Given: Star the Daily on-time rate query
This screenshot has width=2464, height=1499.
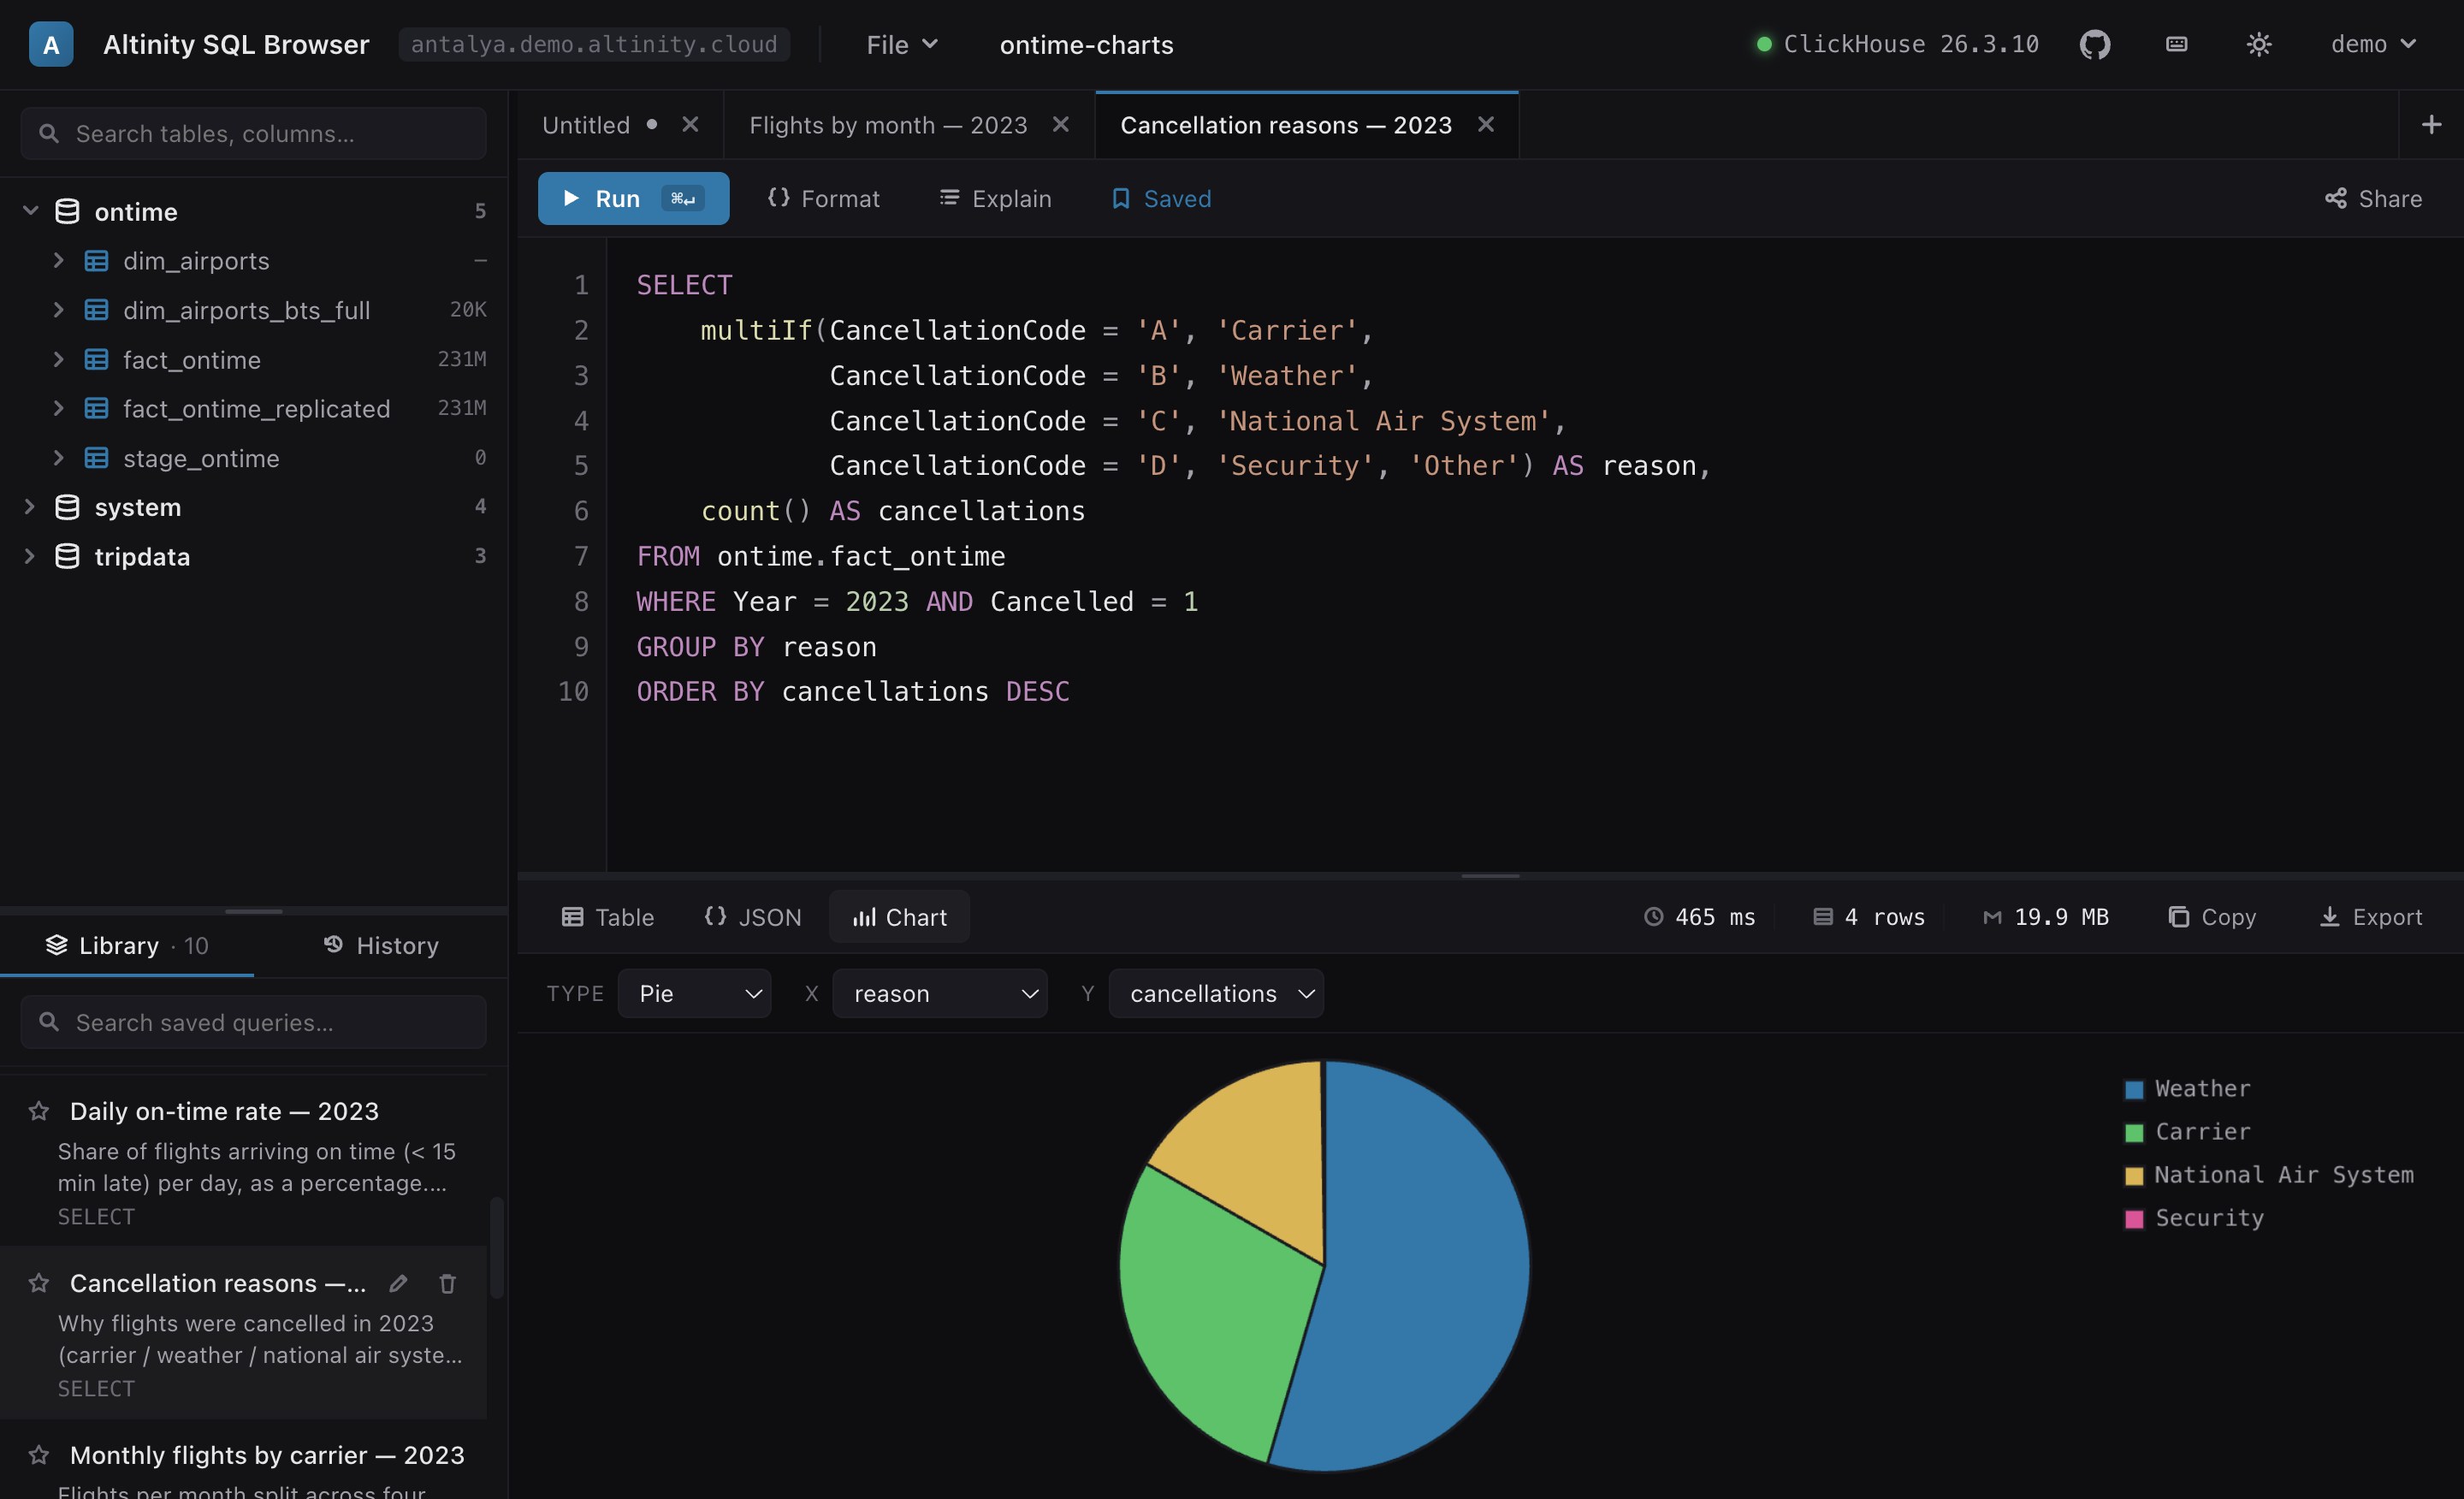Looking at the screenshot, I should [39, 1111].
